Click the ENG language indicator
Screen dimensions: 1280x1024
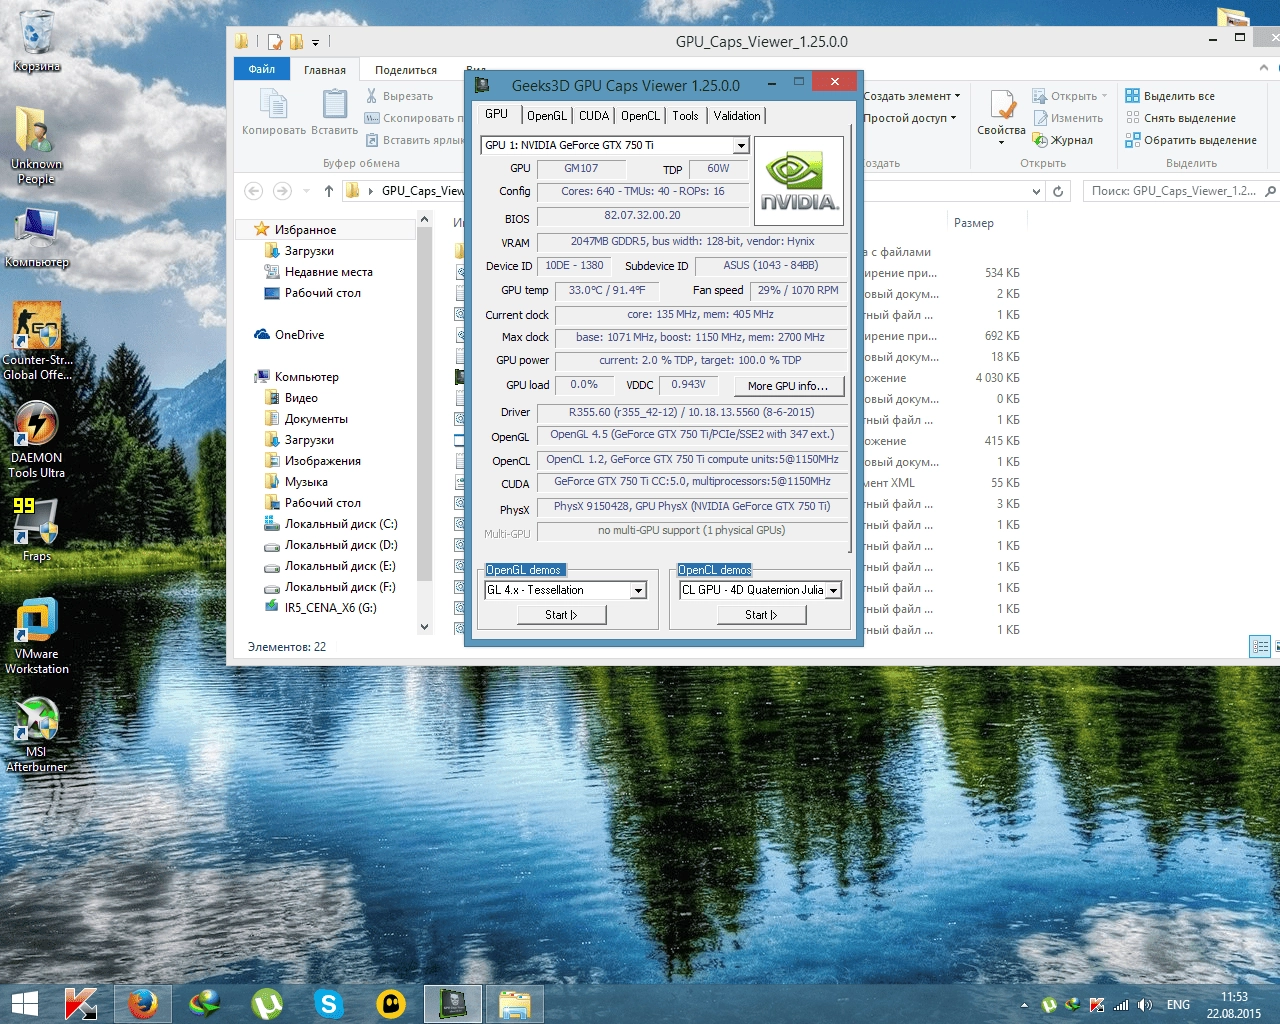pos(1178,1005)
